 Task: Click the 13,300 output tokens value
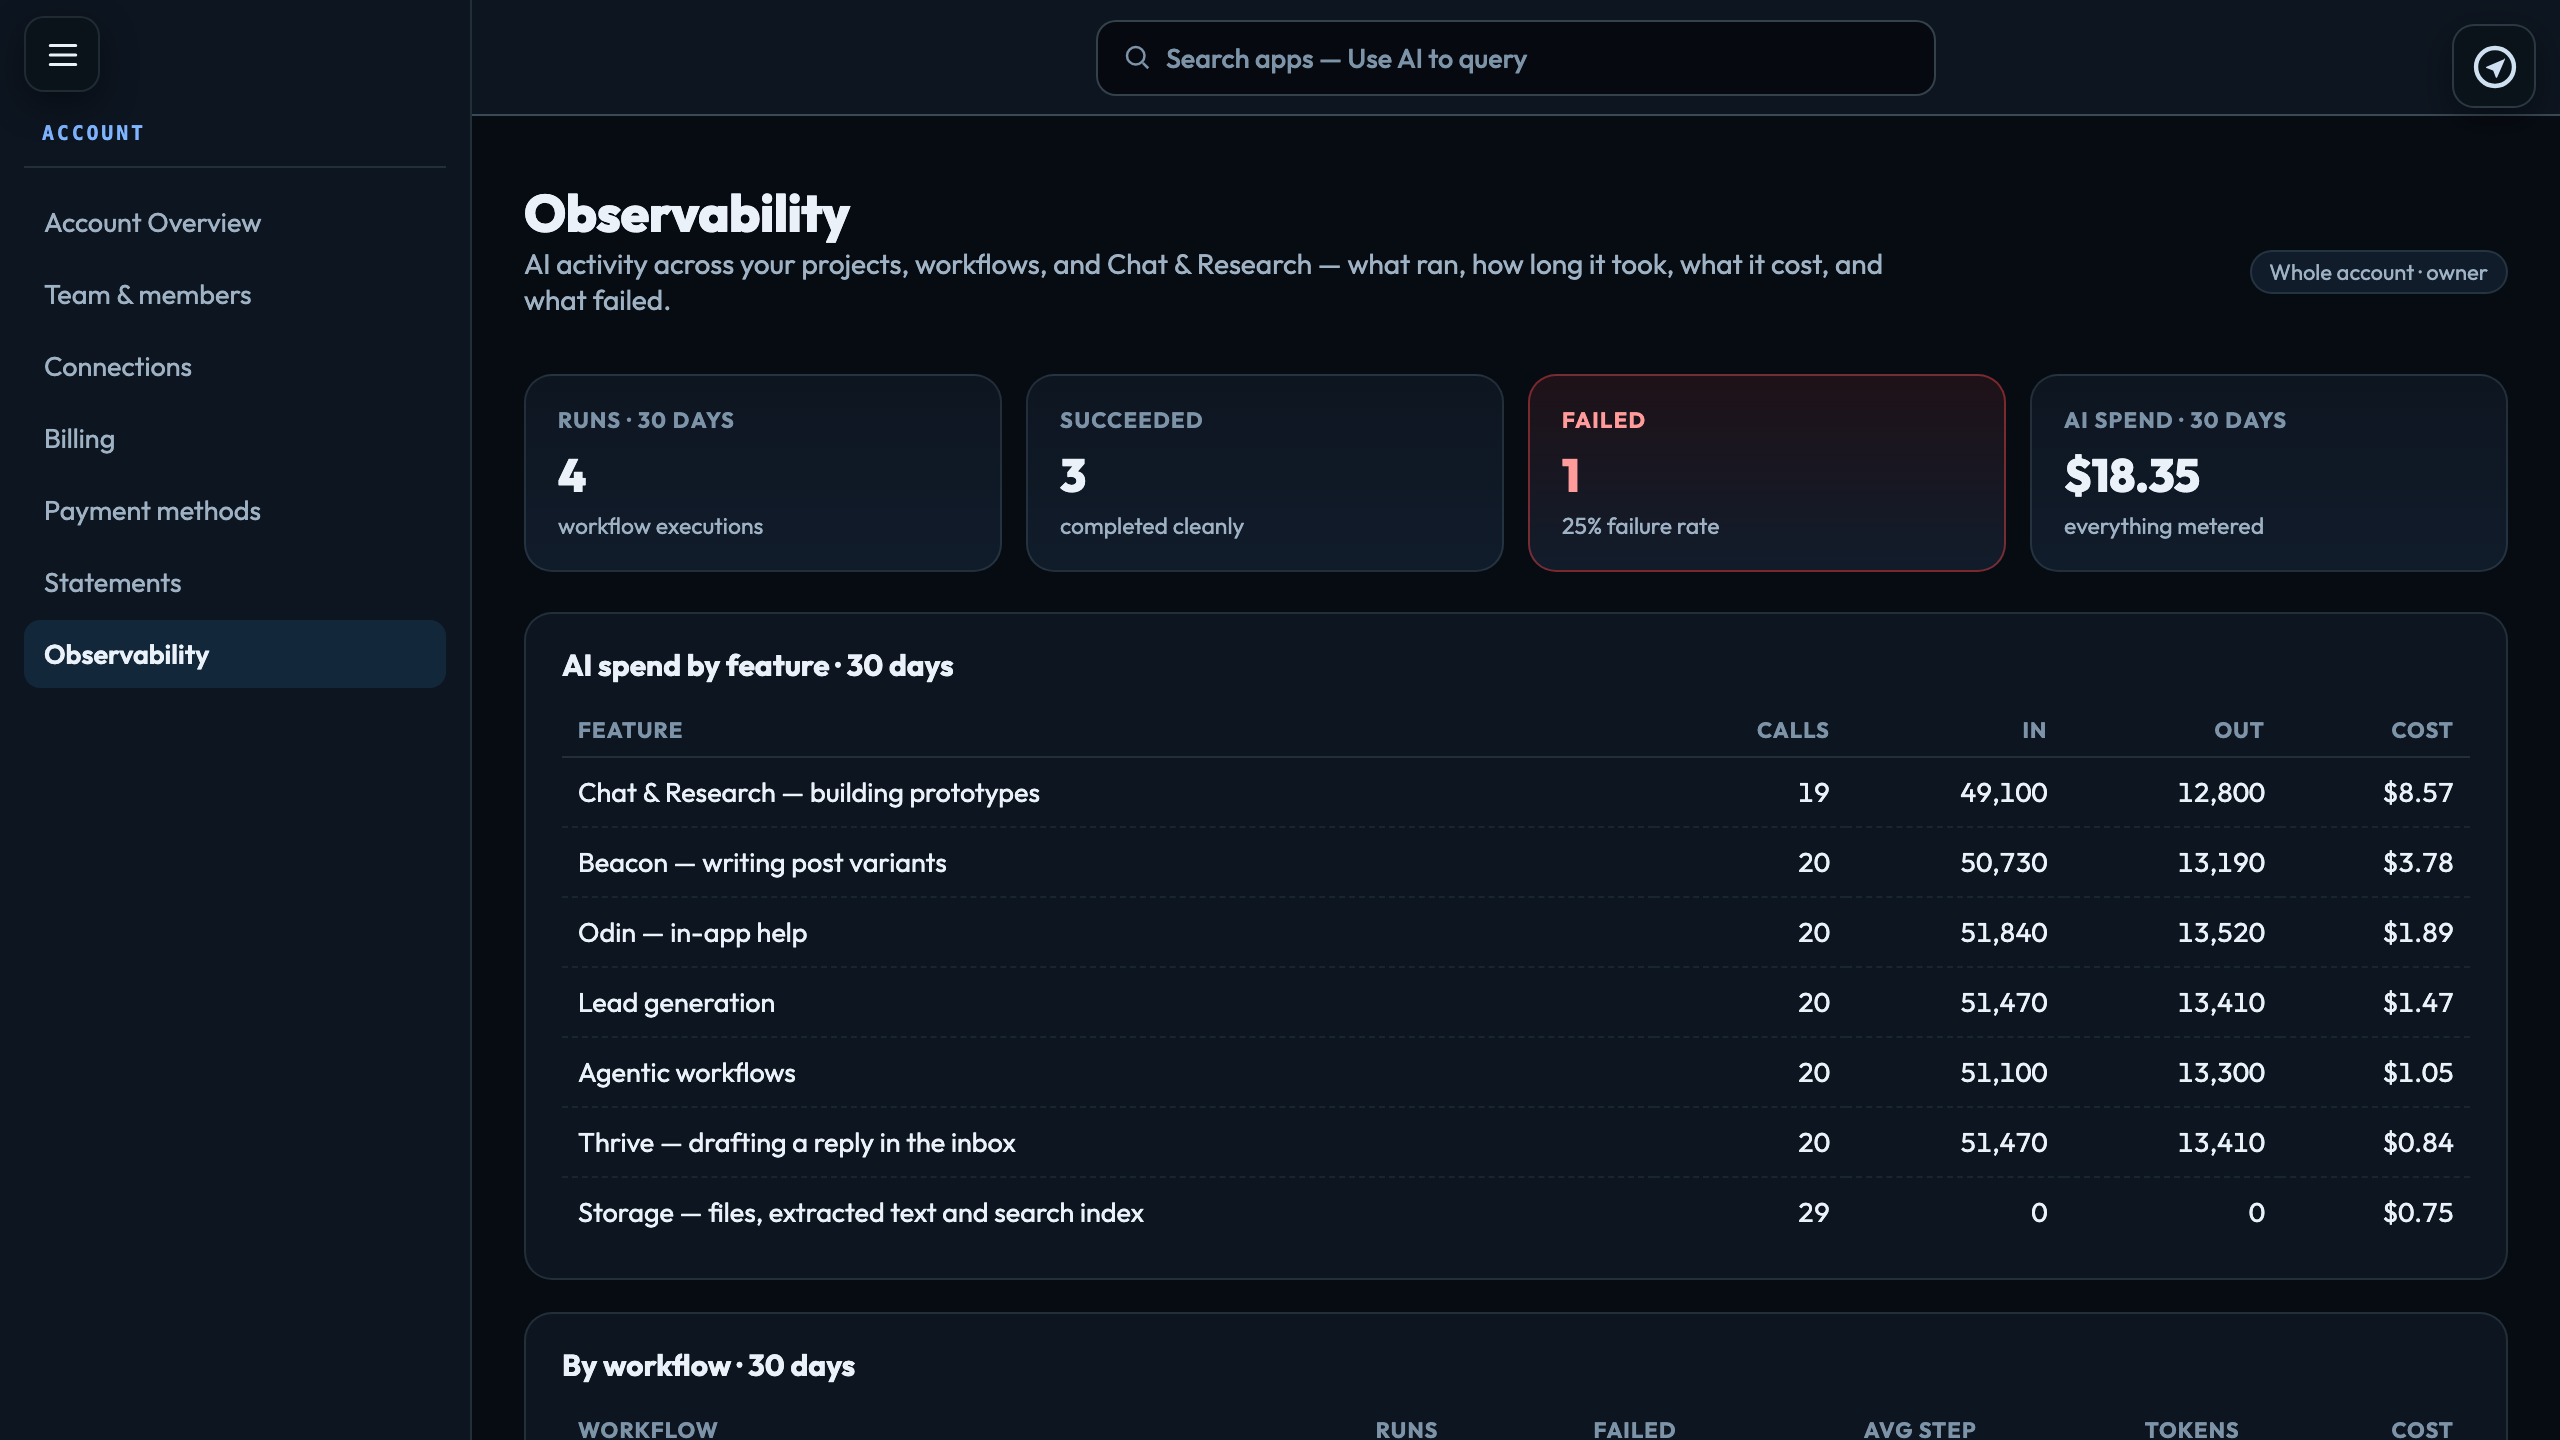click(x=2221, y=1072)
